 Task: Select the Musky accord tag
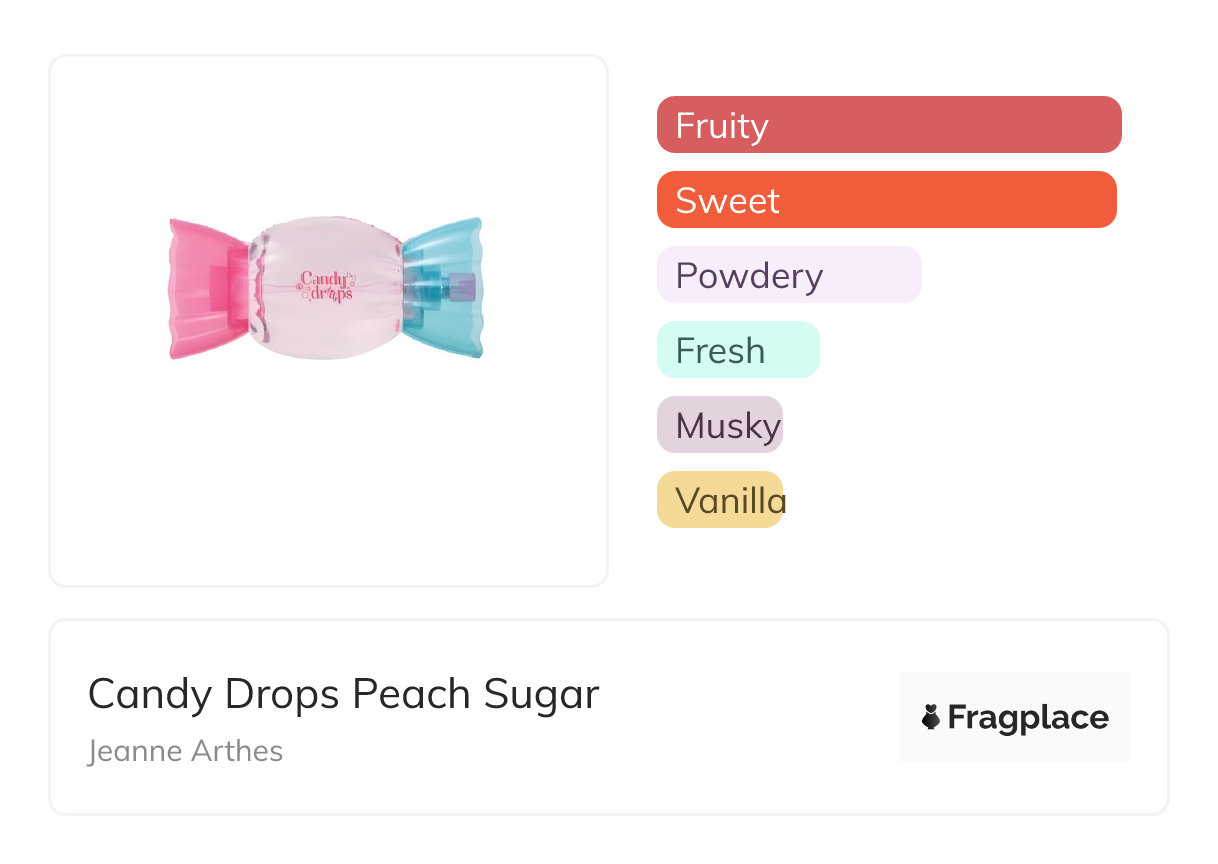click(x=720, y=425)
